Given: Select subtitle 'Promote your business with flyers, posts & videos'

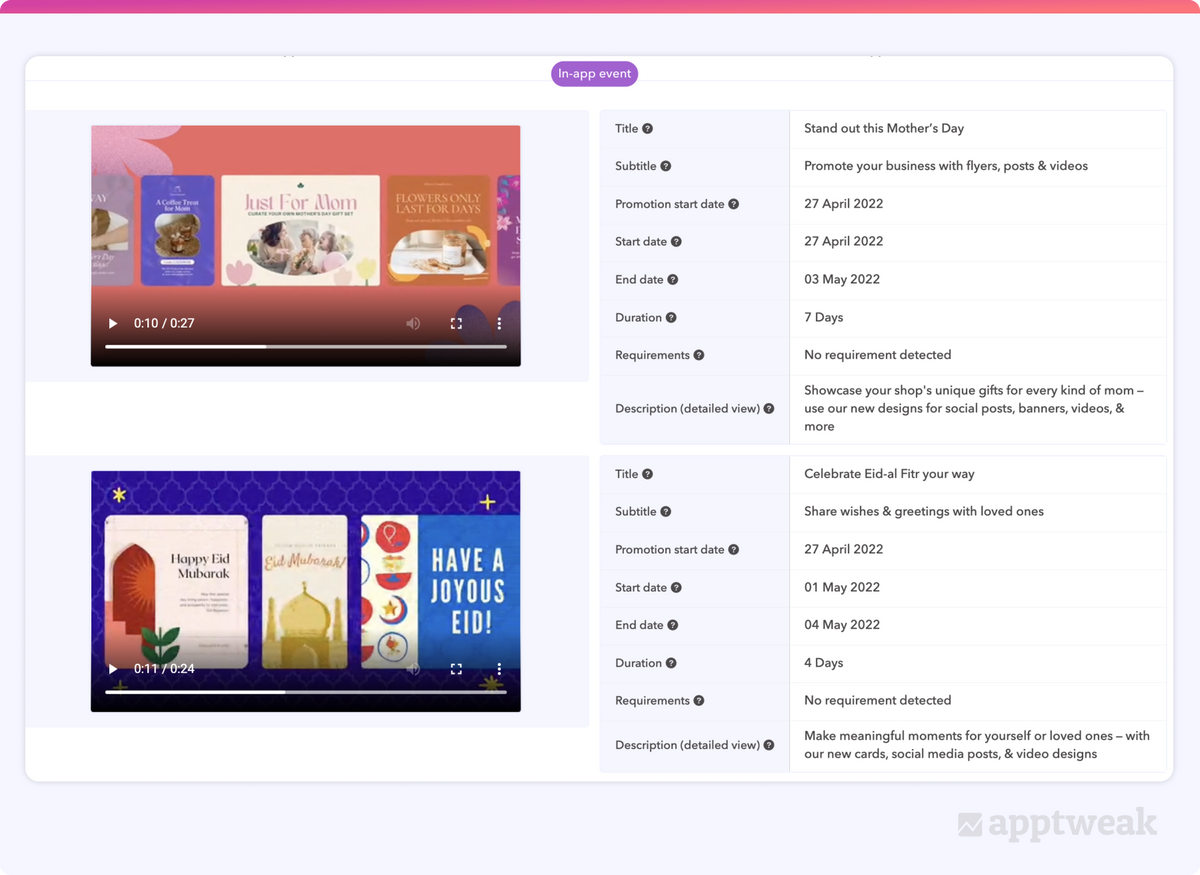Looking at the screenshot, I should click(x=946, y=166).
